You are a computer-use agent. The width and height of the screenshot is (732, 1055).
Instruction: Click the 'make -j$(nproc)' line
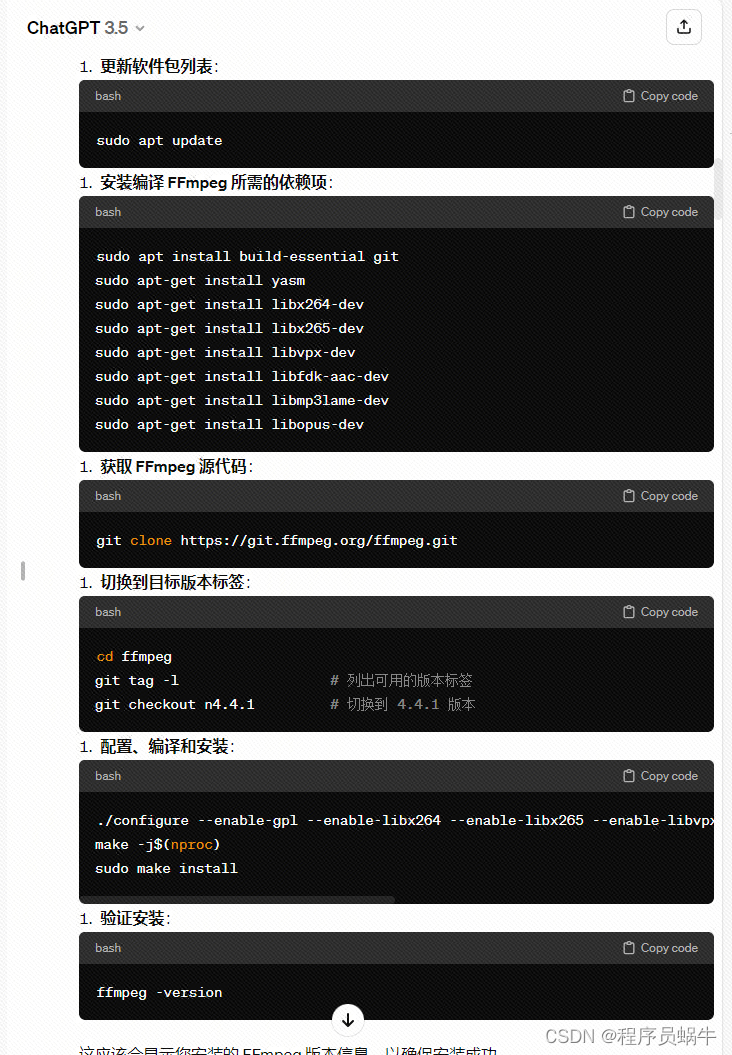coord(157,844)
